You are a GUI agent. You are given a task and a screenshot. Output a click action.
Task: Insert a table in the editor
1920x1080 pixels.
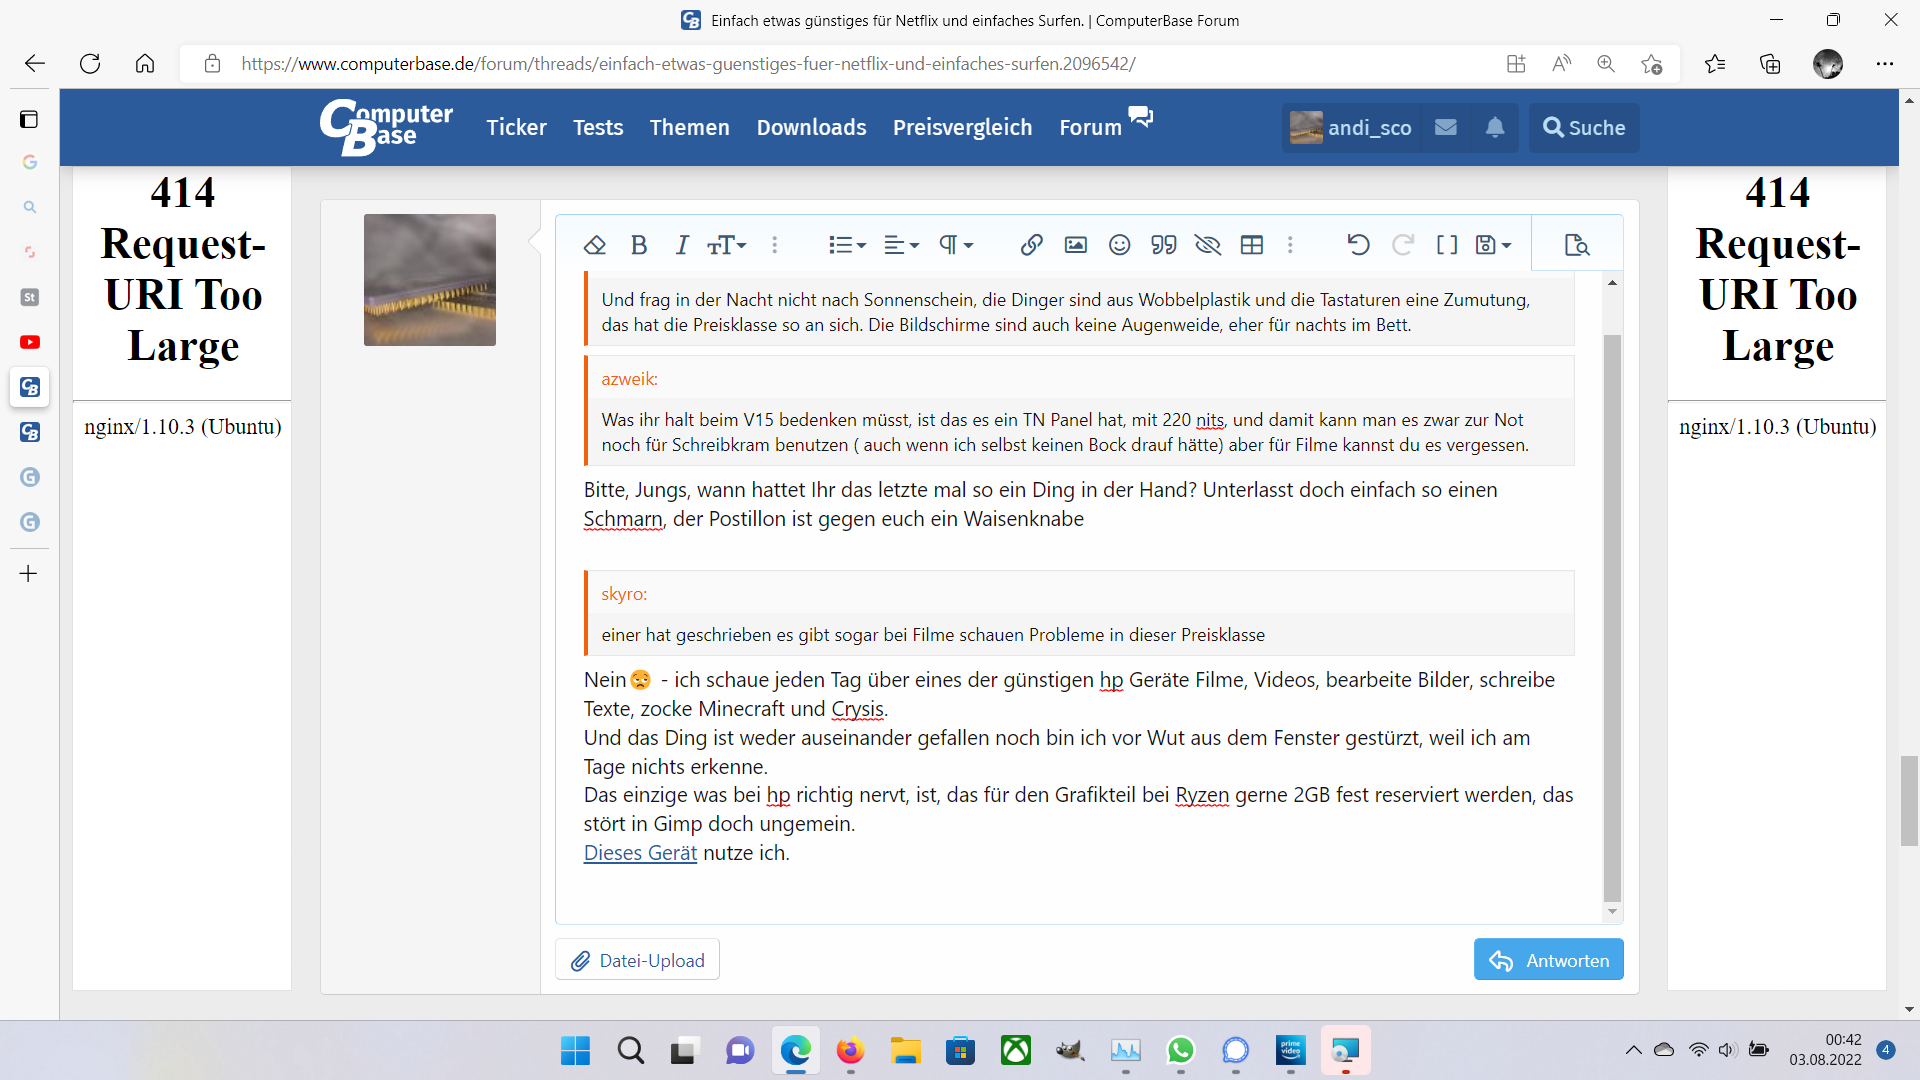pyautogui.click(x=1252, y=245)
